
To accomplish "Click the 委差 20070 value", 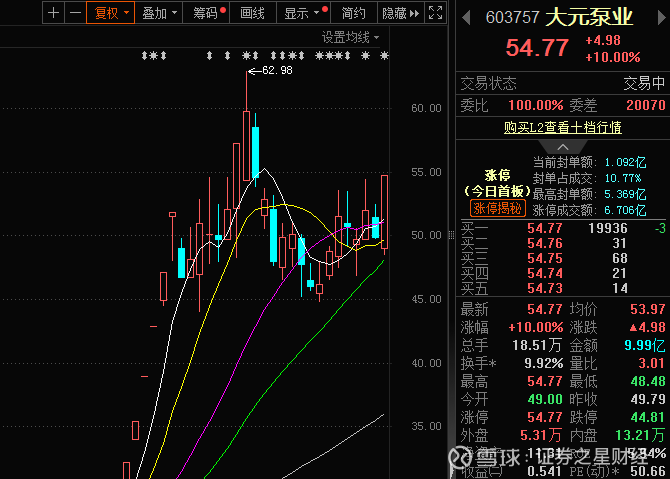I will click(646, 105).
